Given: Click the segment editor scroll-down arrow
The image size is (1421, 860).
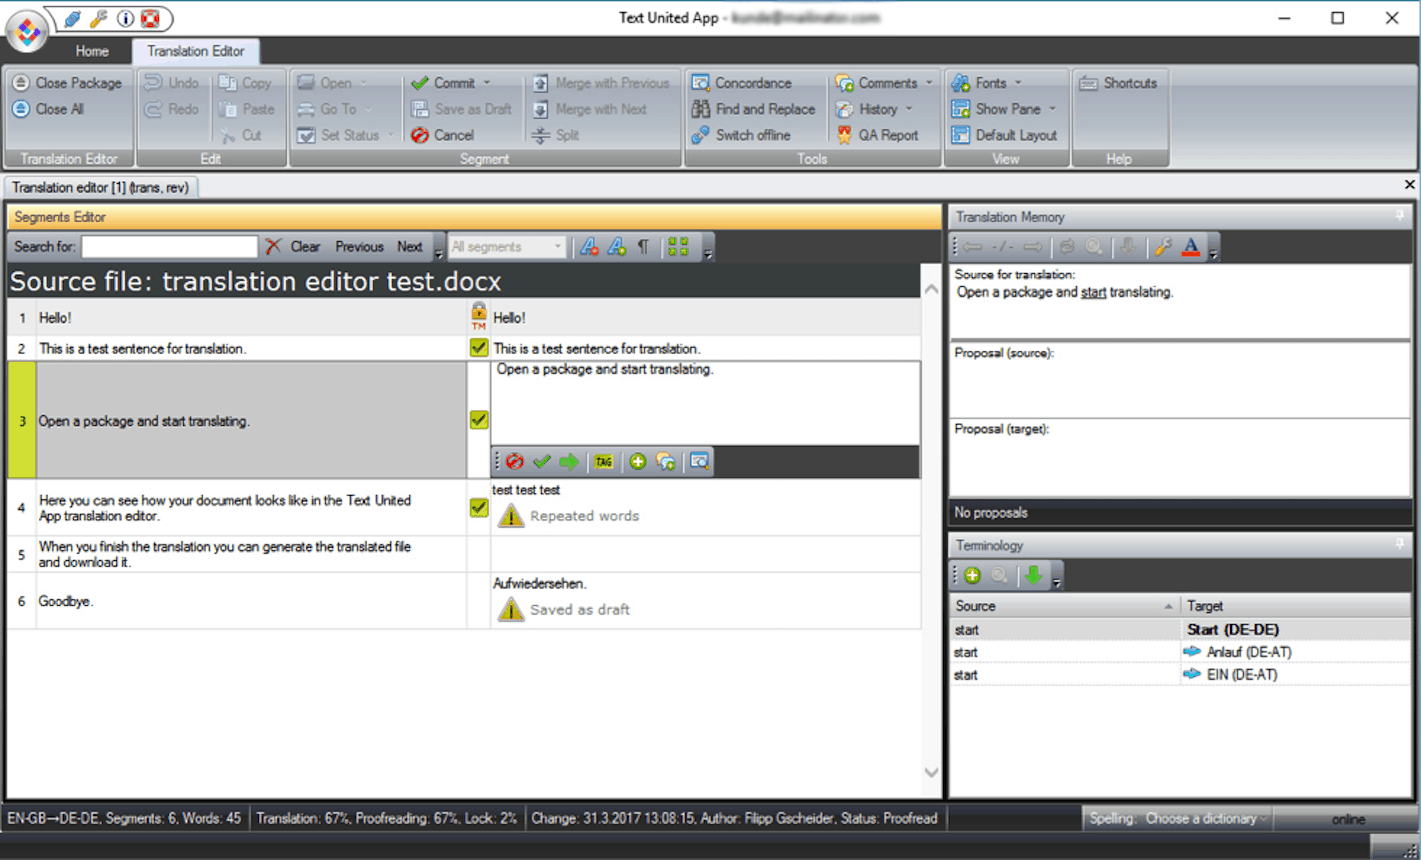Looking at the screenshot, I should [931, 772].
